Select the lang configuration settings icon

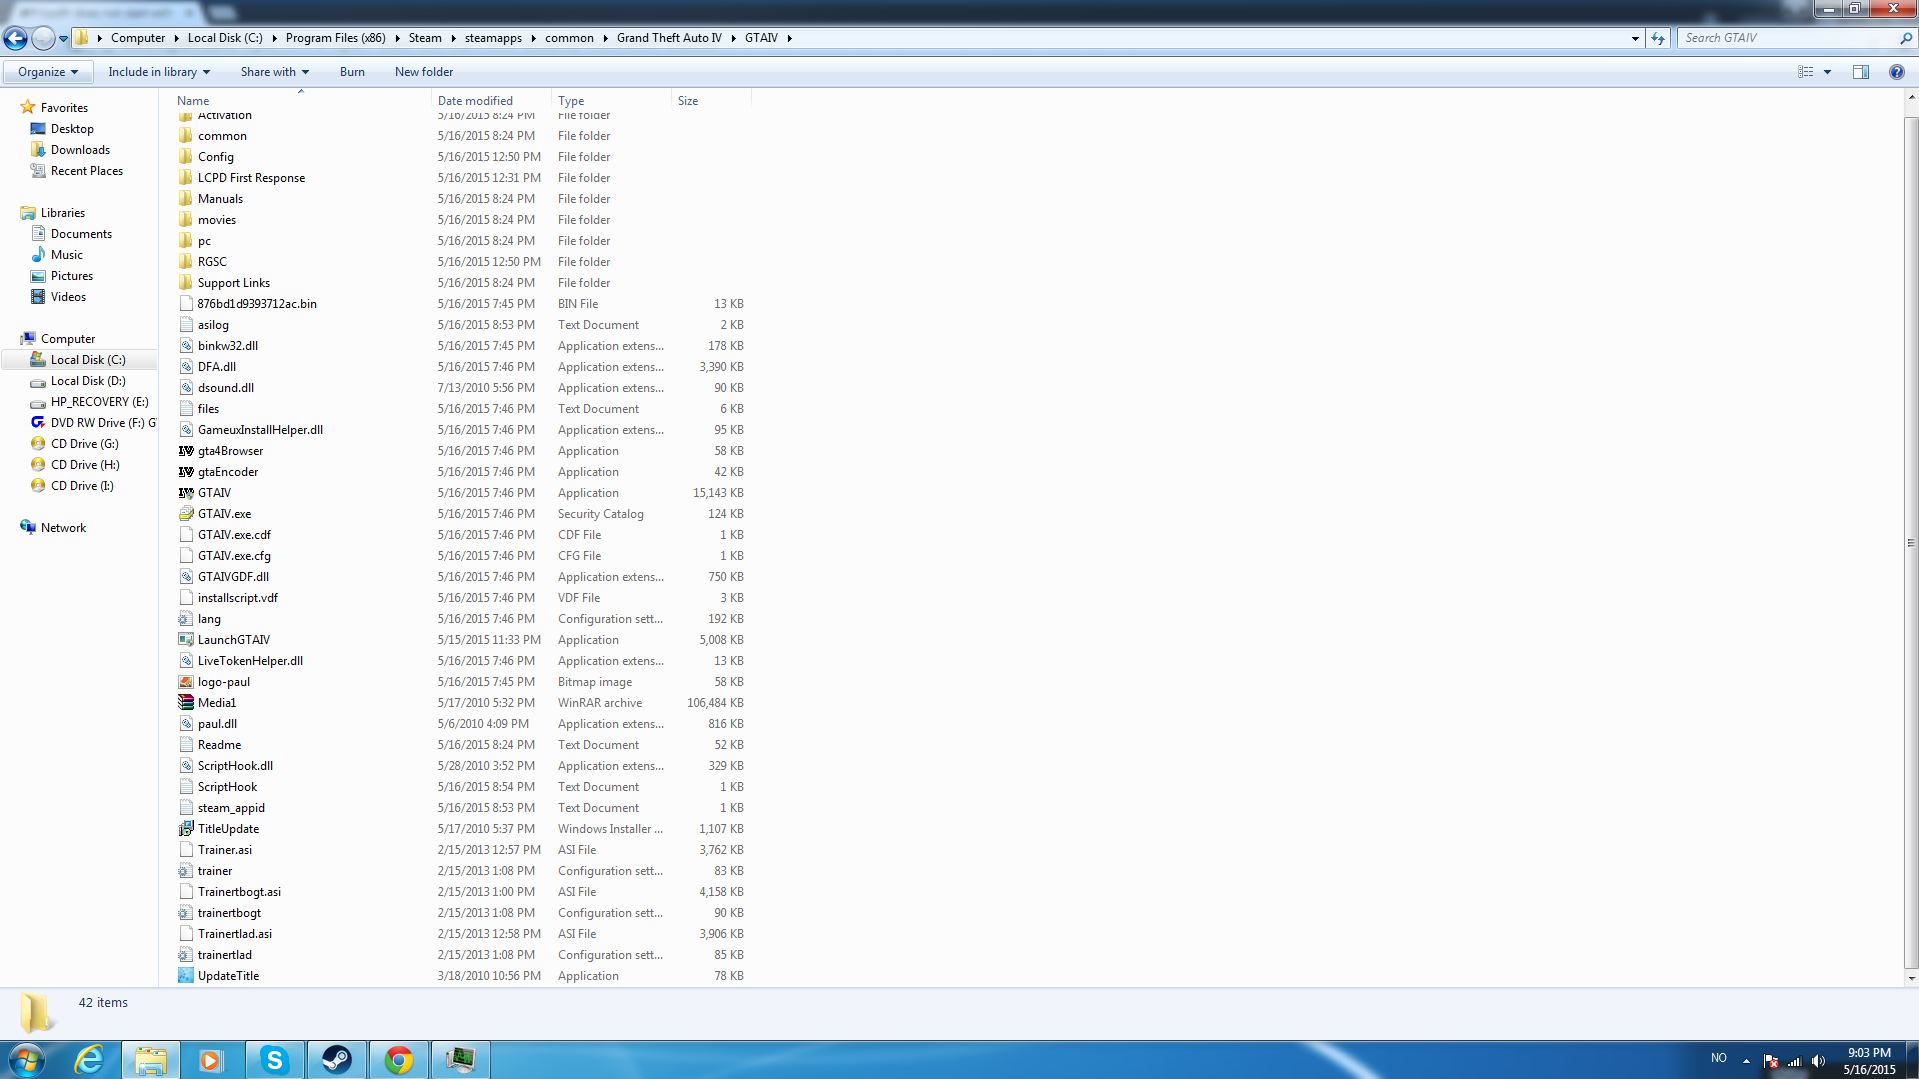(186, 619)
